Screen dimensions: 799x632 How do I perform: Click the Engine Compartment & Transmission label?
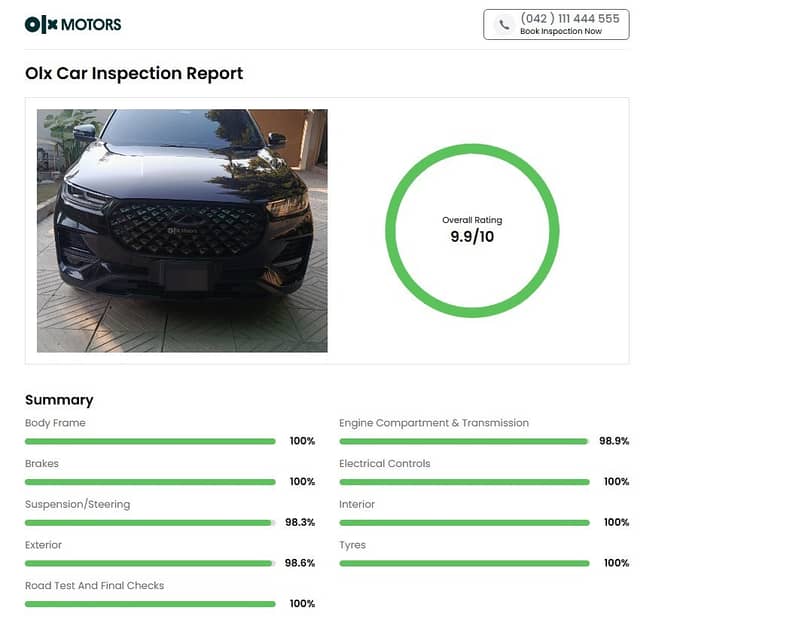click(x=434, y=423)
